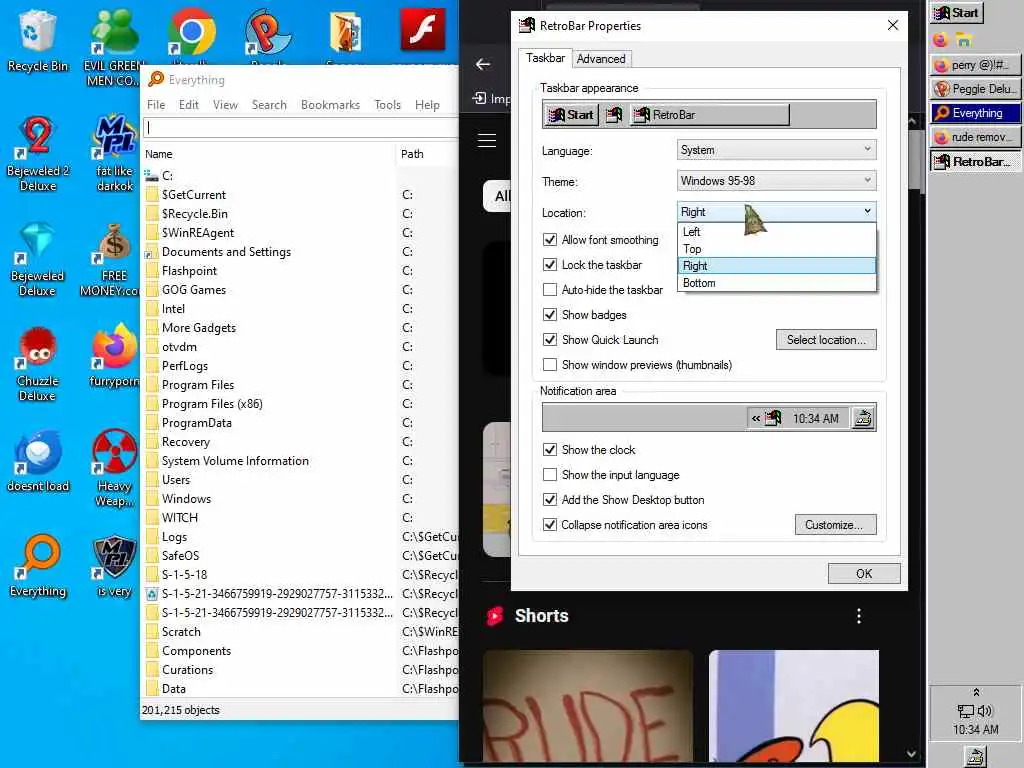Toggle Add the Show Desktop button checkbox
Image resolution: width=1024 pixels, height=768 pixels.
[x=550, y=500]
